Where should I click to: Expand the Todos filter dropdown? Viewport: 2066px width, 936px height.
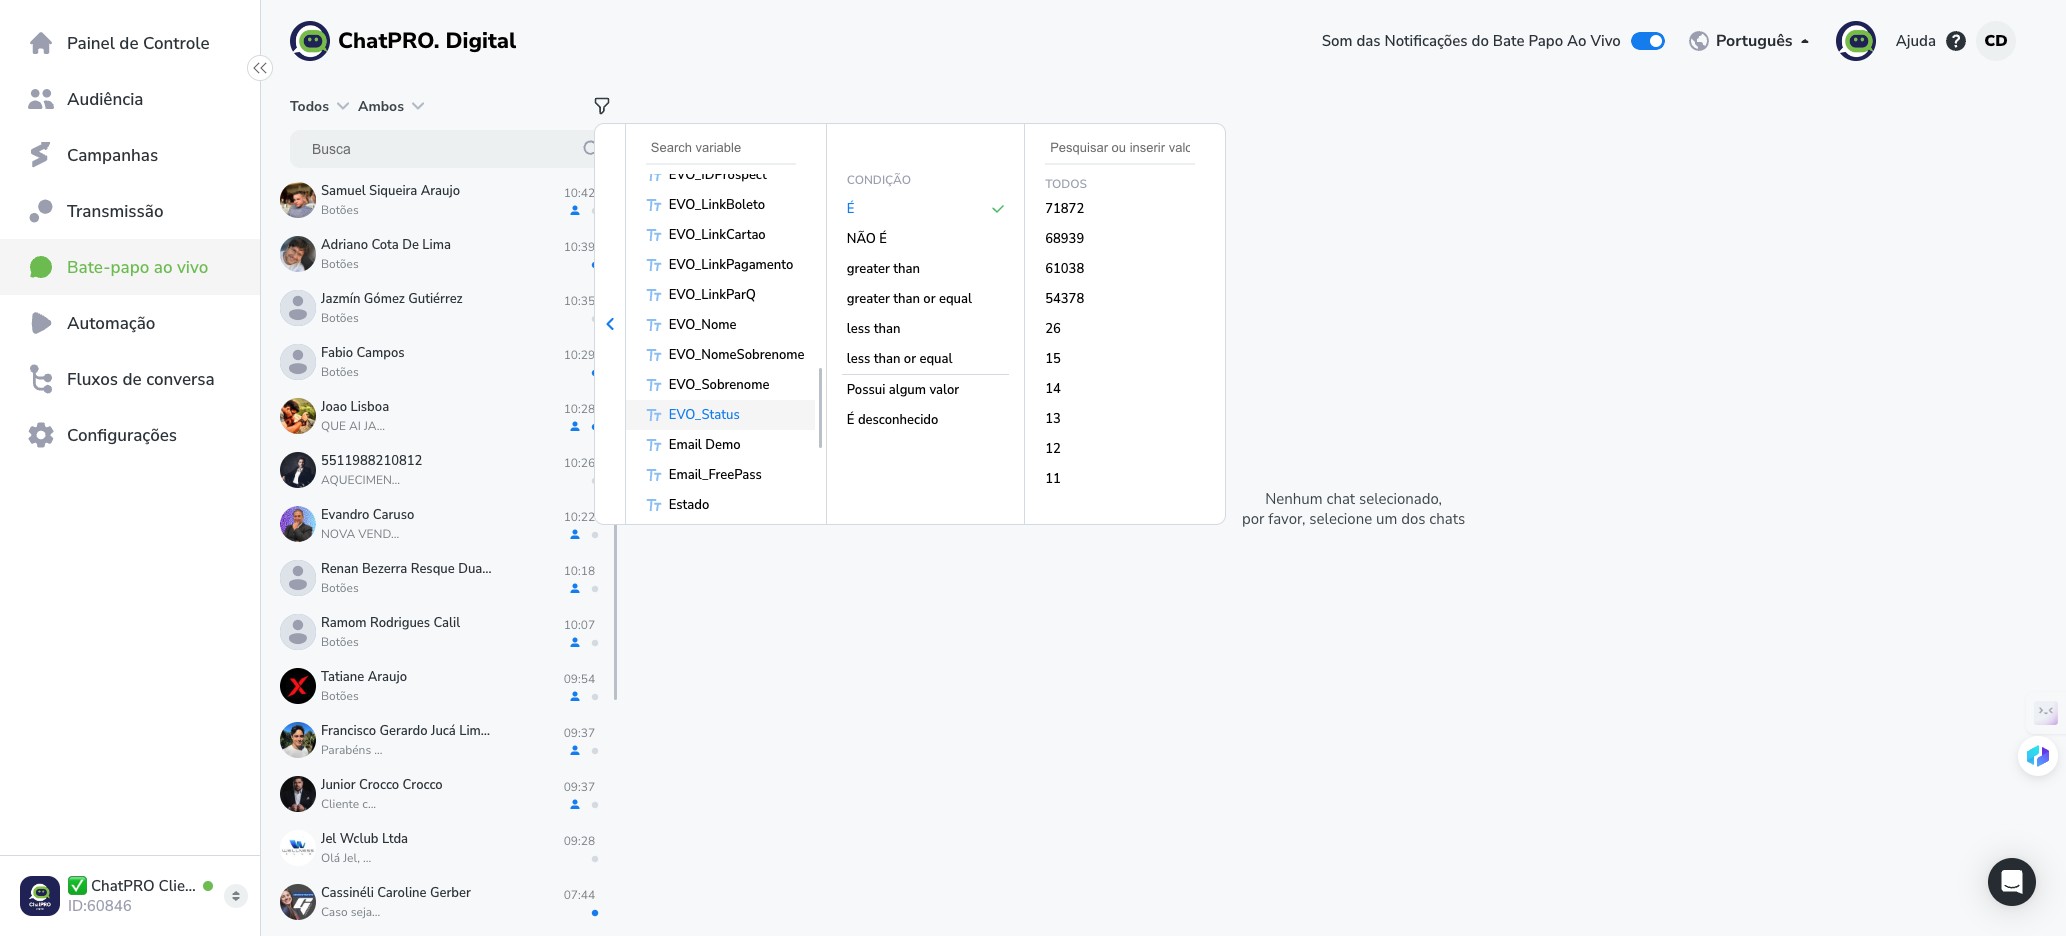pyautogui.click(x=319, y=106)
